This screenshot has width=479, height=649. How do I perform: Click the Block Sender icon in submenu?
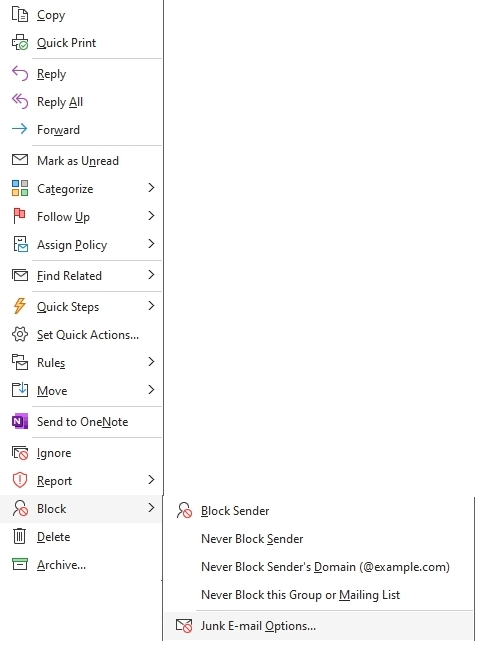point(184,510)
